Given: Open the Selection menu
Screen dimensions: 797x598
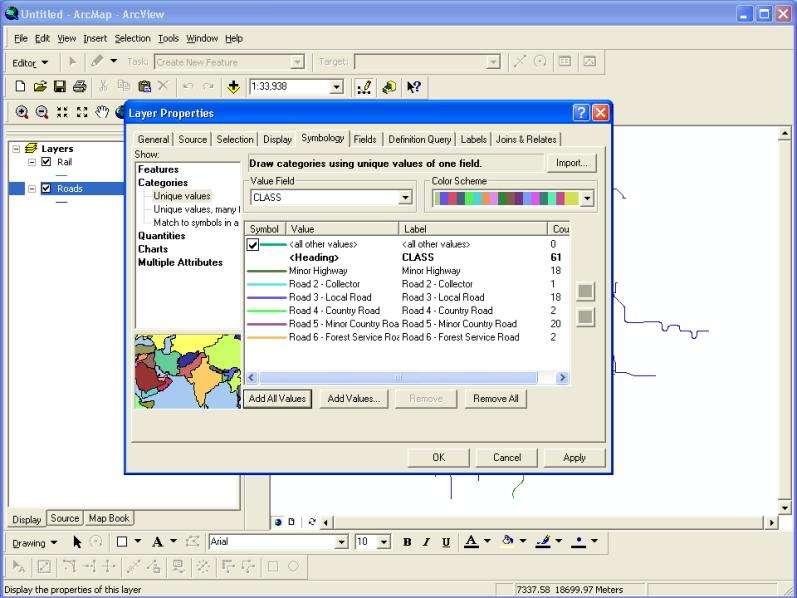Looking at the screenshot, I should pyautogui.click(x=132, y=38).
